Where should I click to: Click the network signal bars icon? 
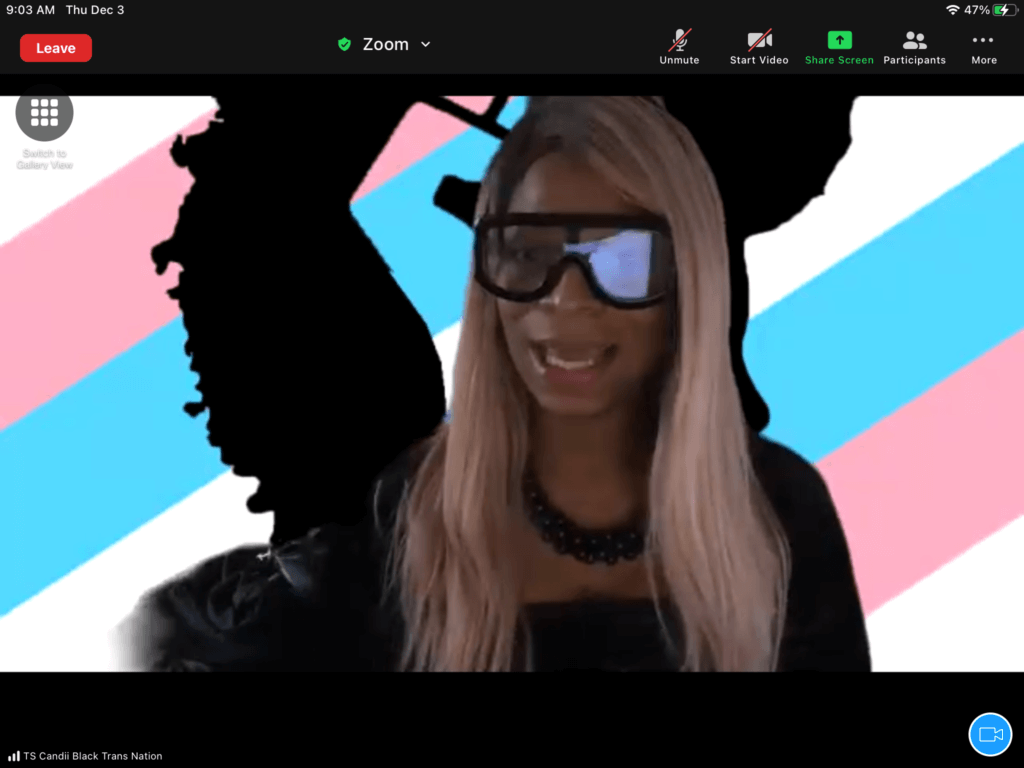[14, 756]
